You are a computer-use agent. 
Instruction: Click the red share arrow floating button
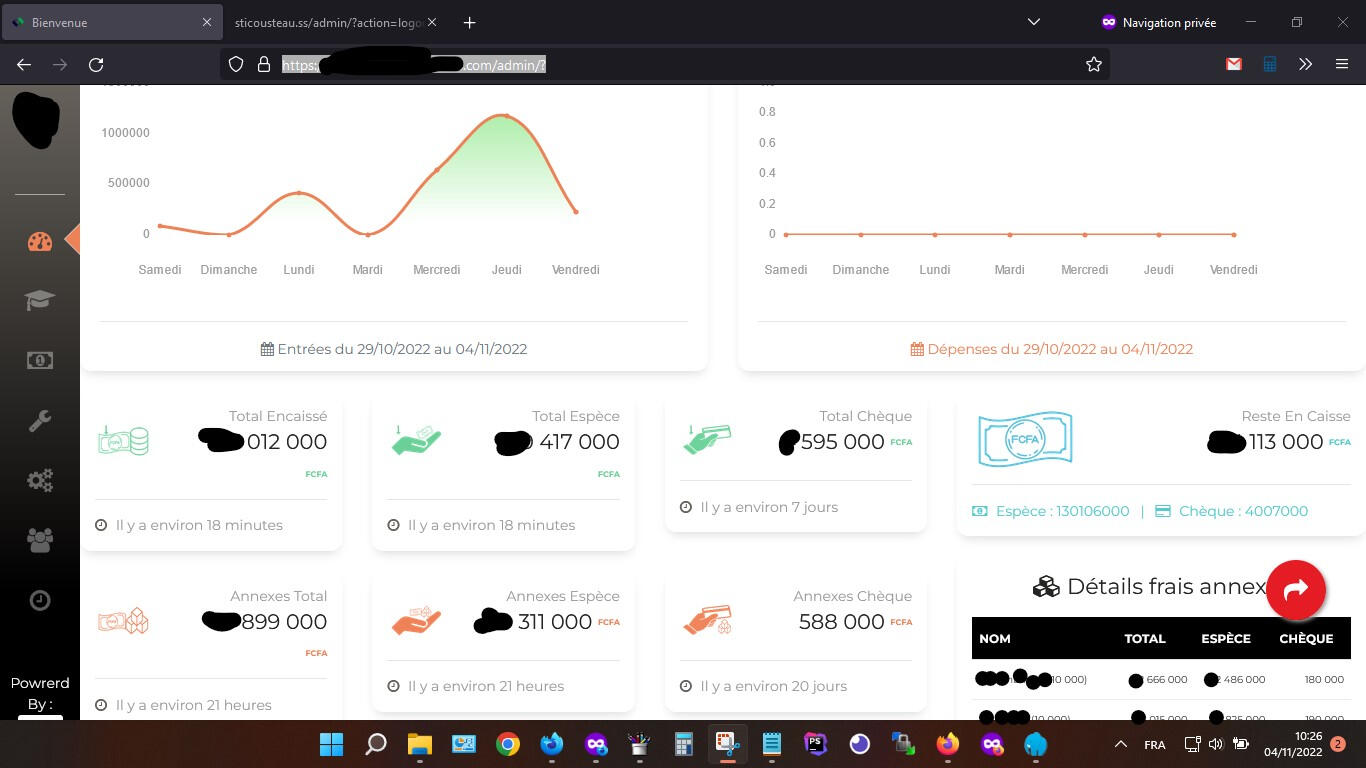[1295, 590]
